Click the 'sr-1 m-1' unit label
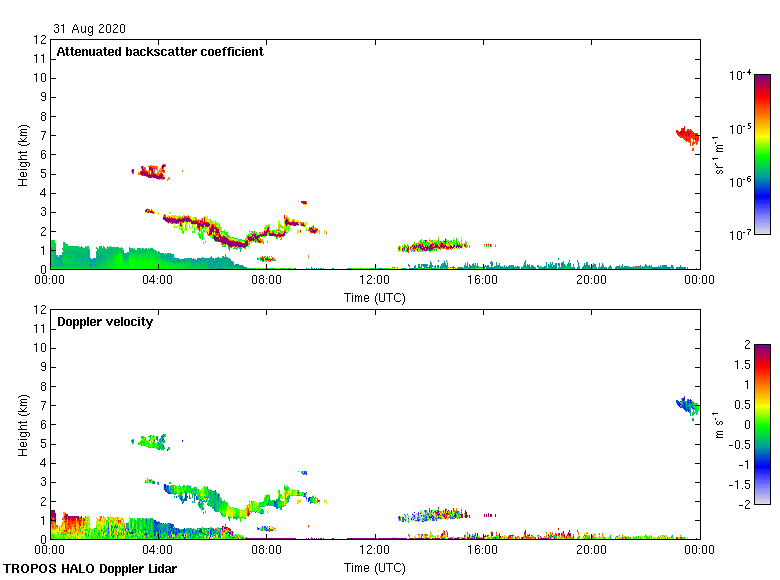Screen dimensions: 780x580 (x=718, y=155)
